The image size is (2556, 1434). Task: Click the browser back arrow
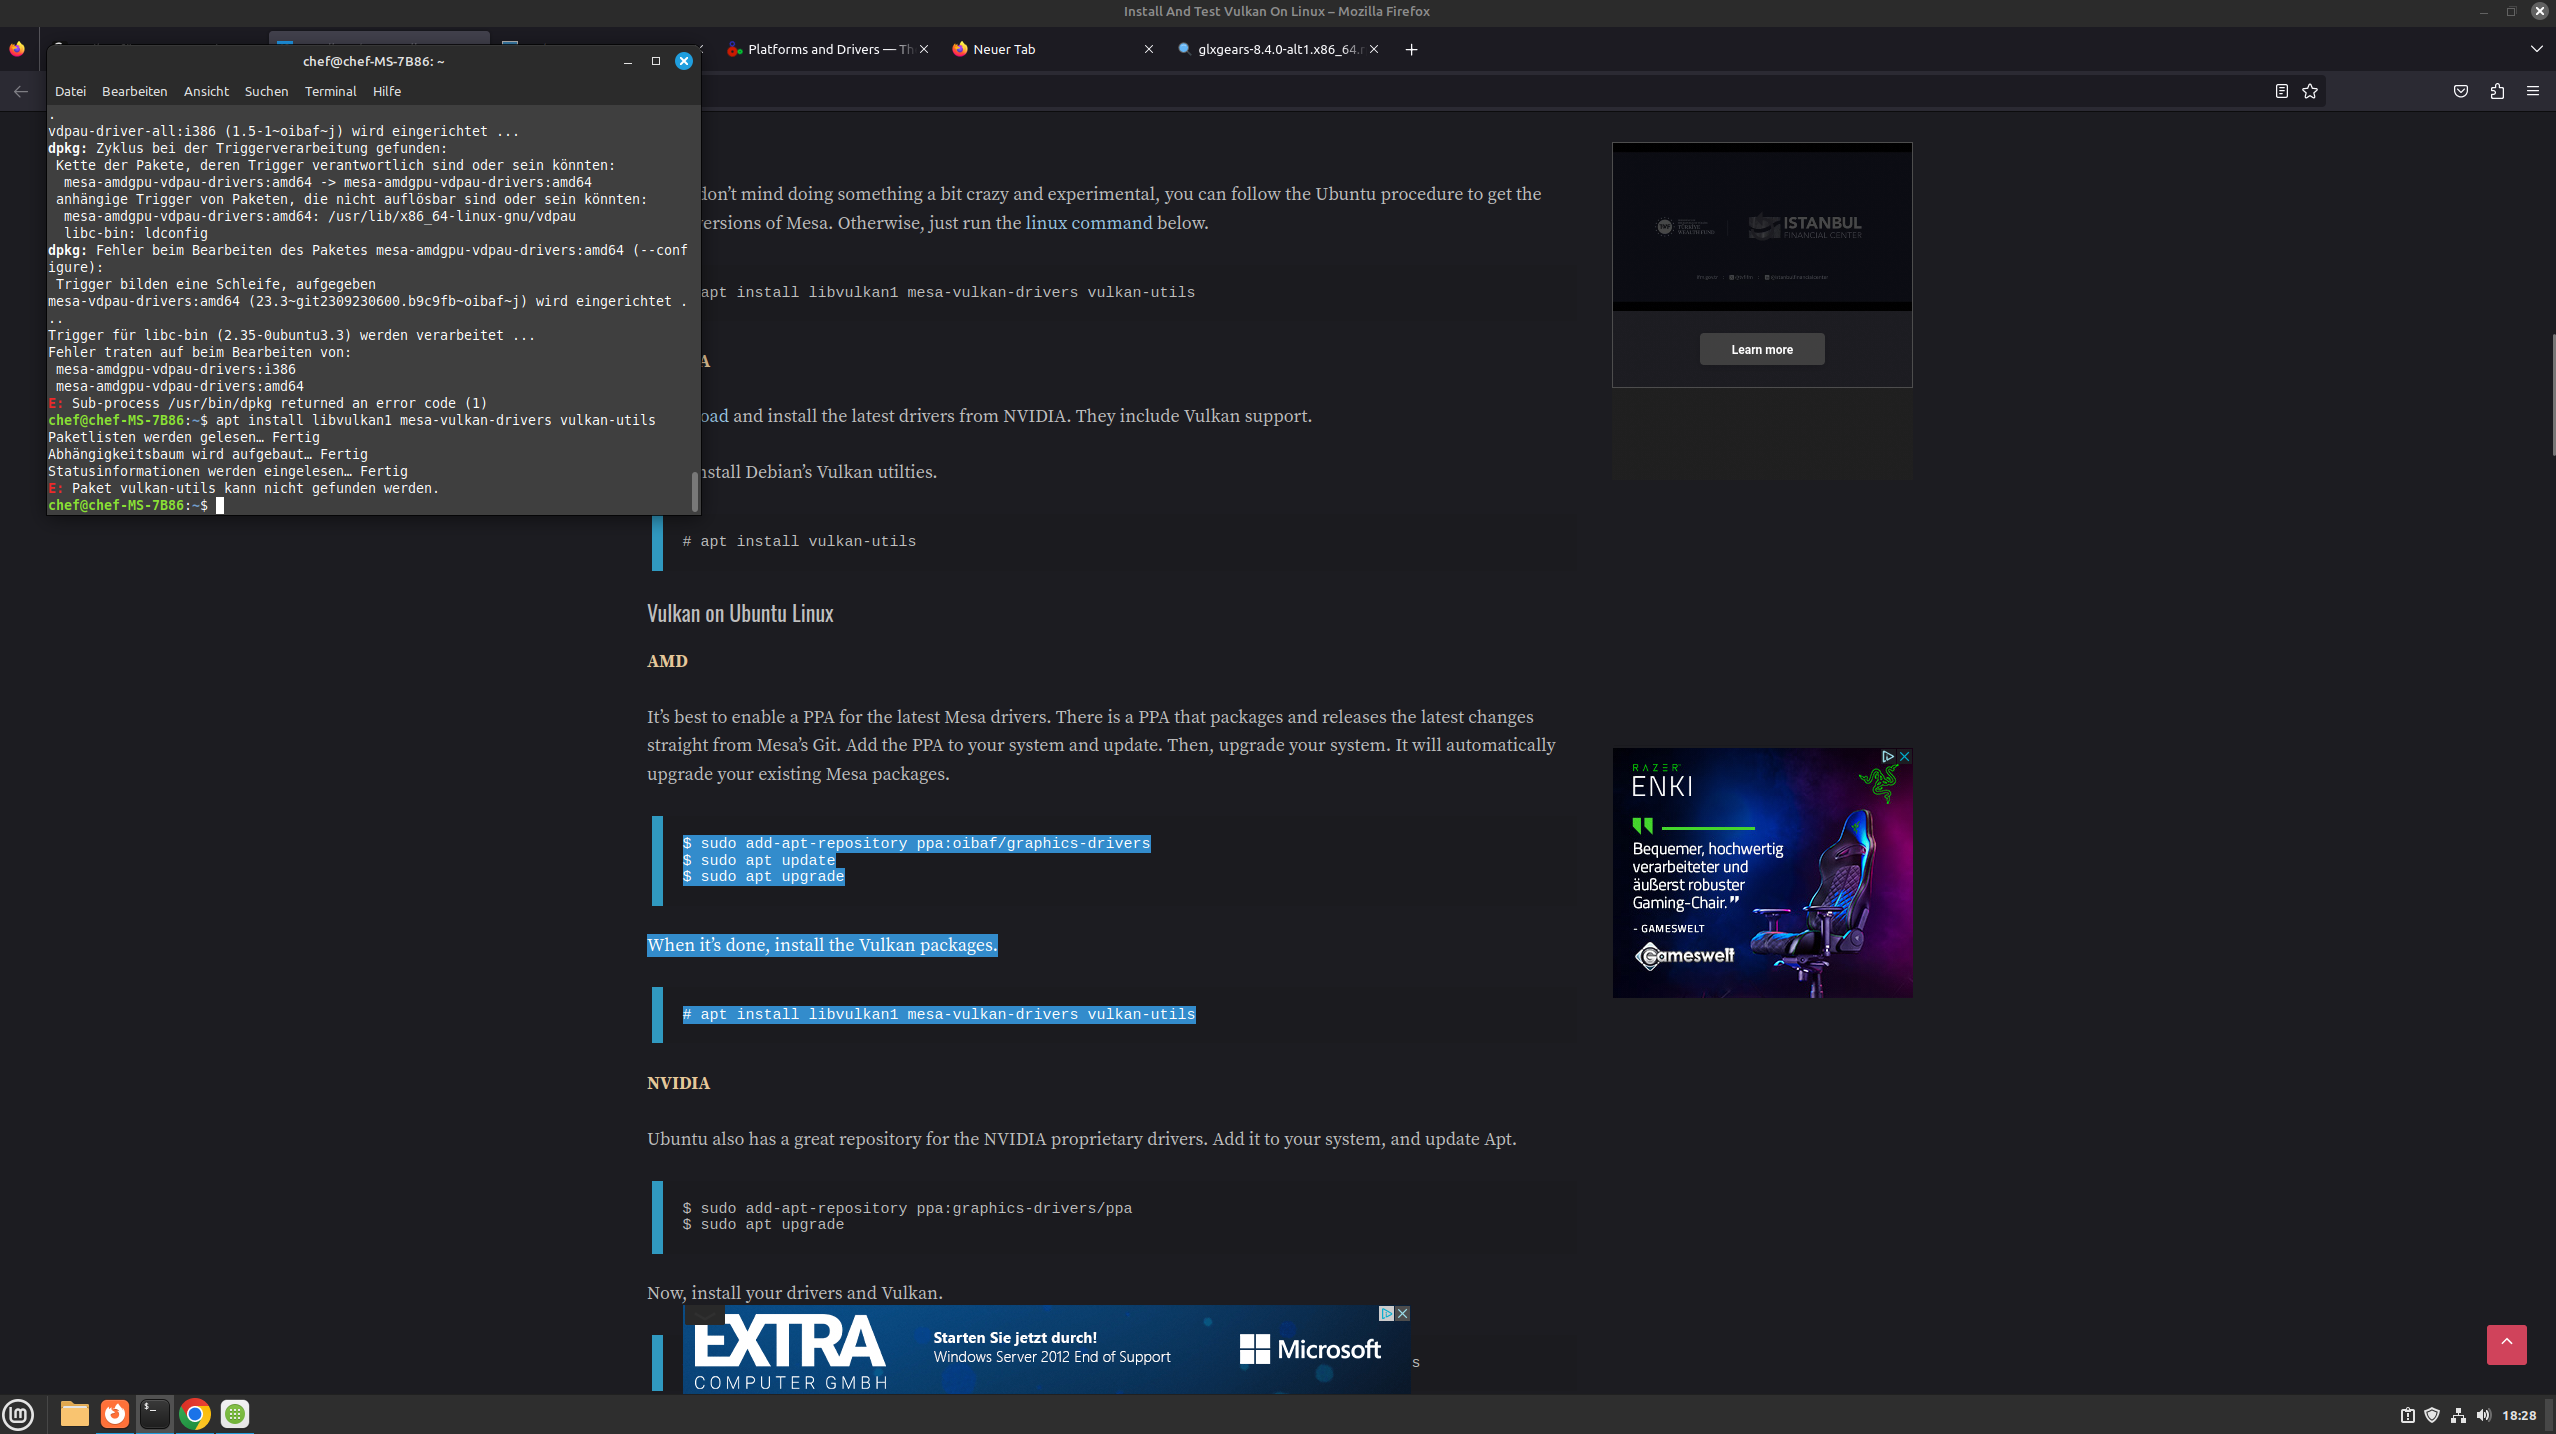pos(21,91)
